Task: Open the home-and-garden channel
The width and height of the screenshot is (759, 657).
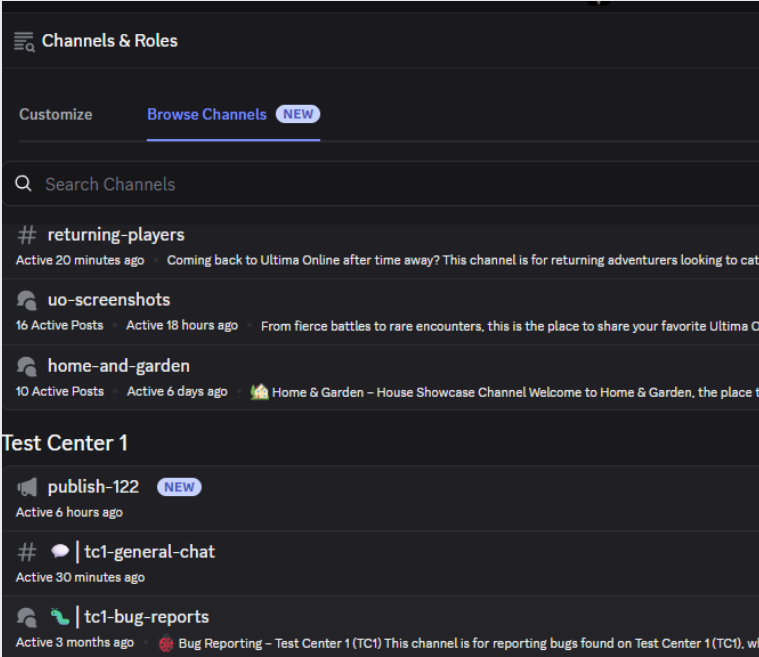Action: tap(118, 366)
